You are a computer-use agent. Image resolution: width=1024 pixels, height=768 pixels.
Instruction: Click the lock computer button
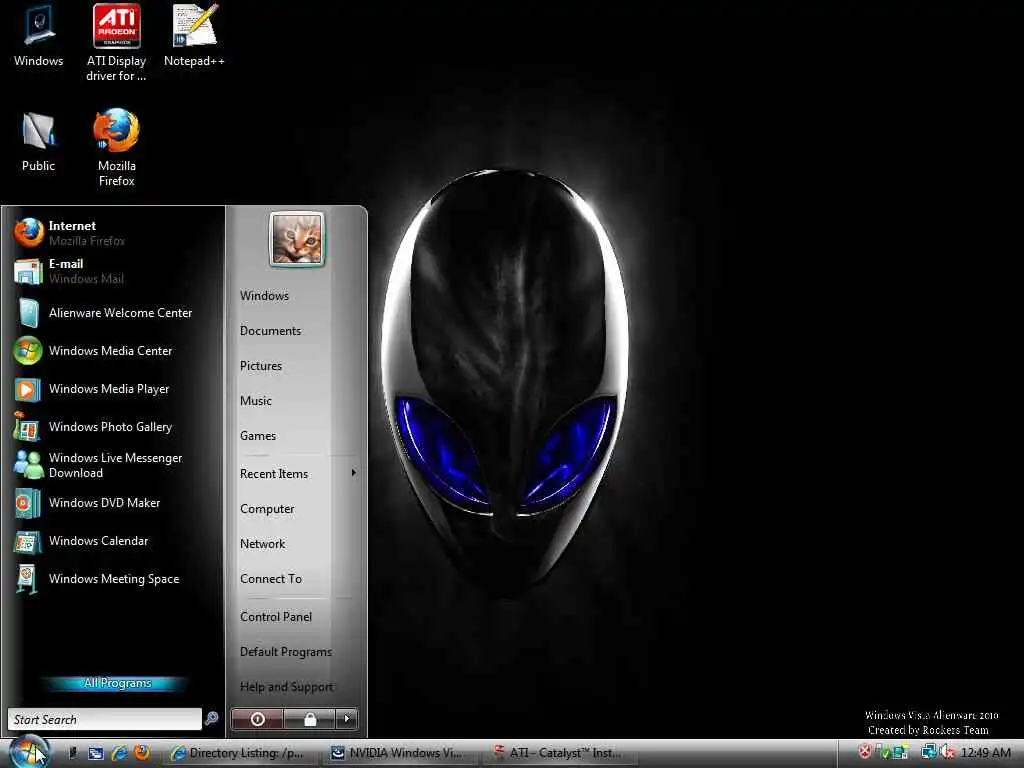pos(310,719)
